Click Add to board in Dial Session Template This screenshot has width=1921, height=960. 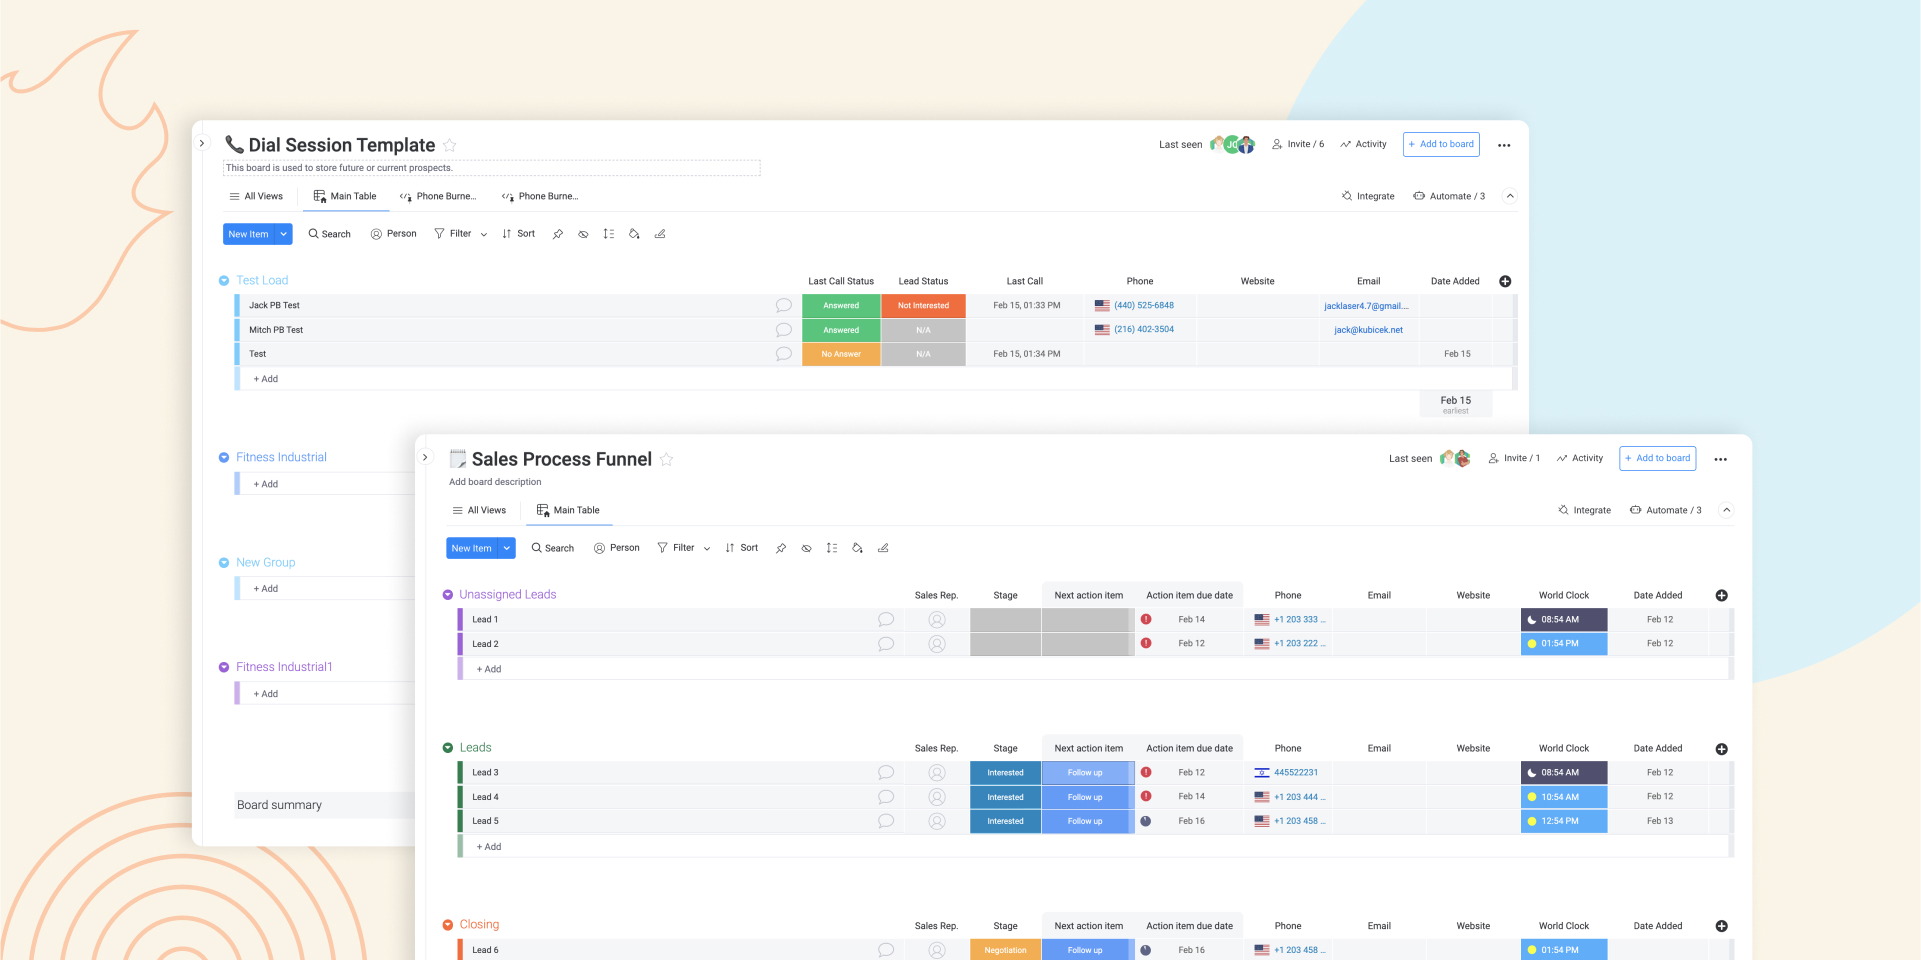pyautogui.click(x=1441, y=144)
